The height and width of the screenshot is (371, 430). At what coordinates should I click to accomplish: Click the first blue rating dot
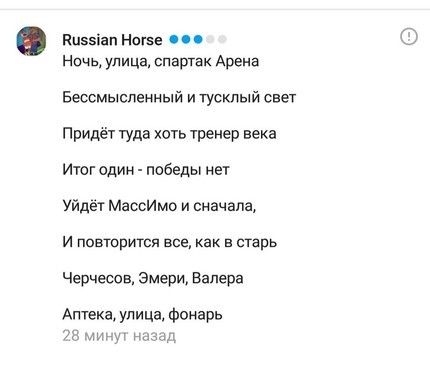pos(174,40)
